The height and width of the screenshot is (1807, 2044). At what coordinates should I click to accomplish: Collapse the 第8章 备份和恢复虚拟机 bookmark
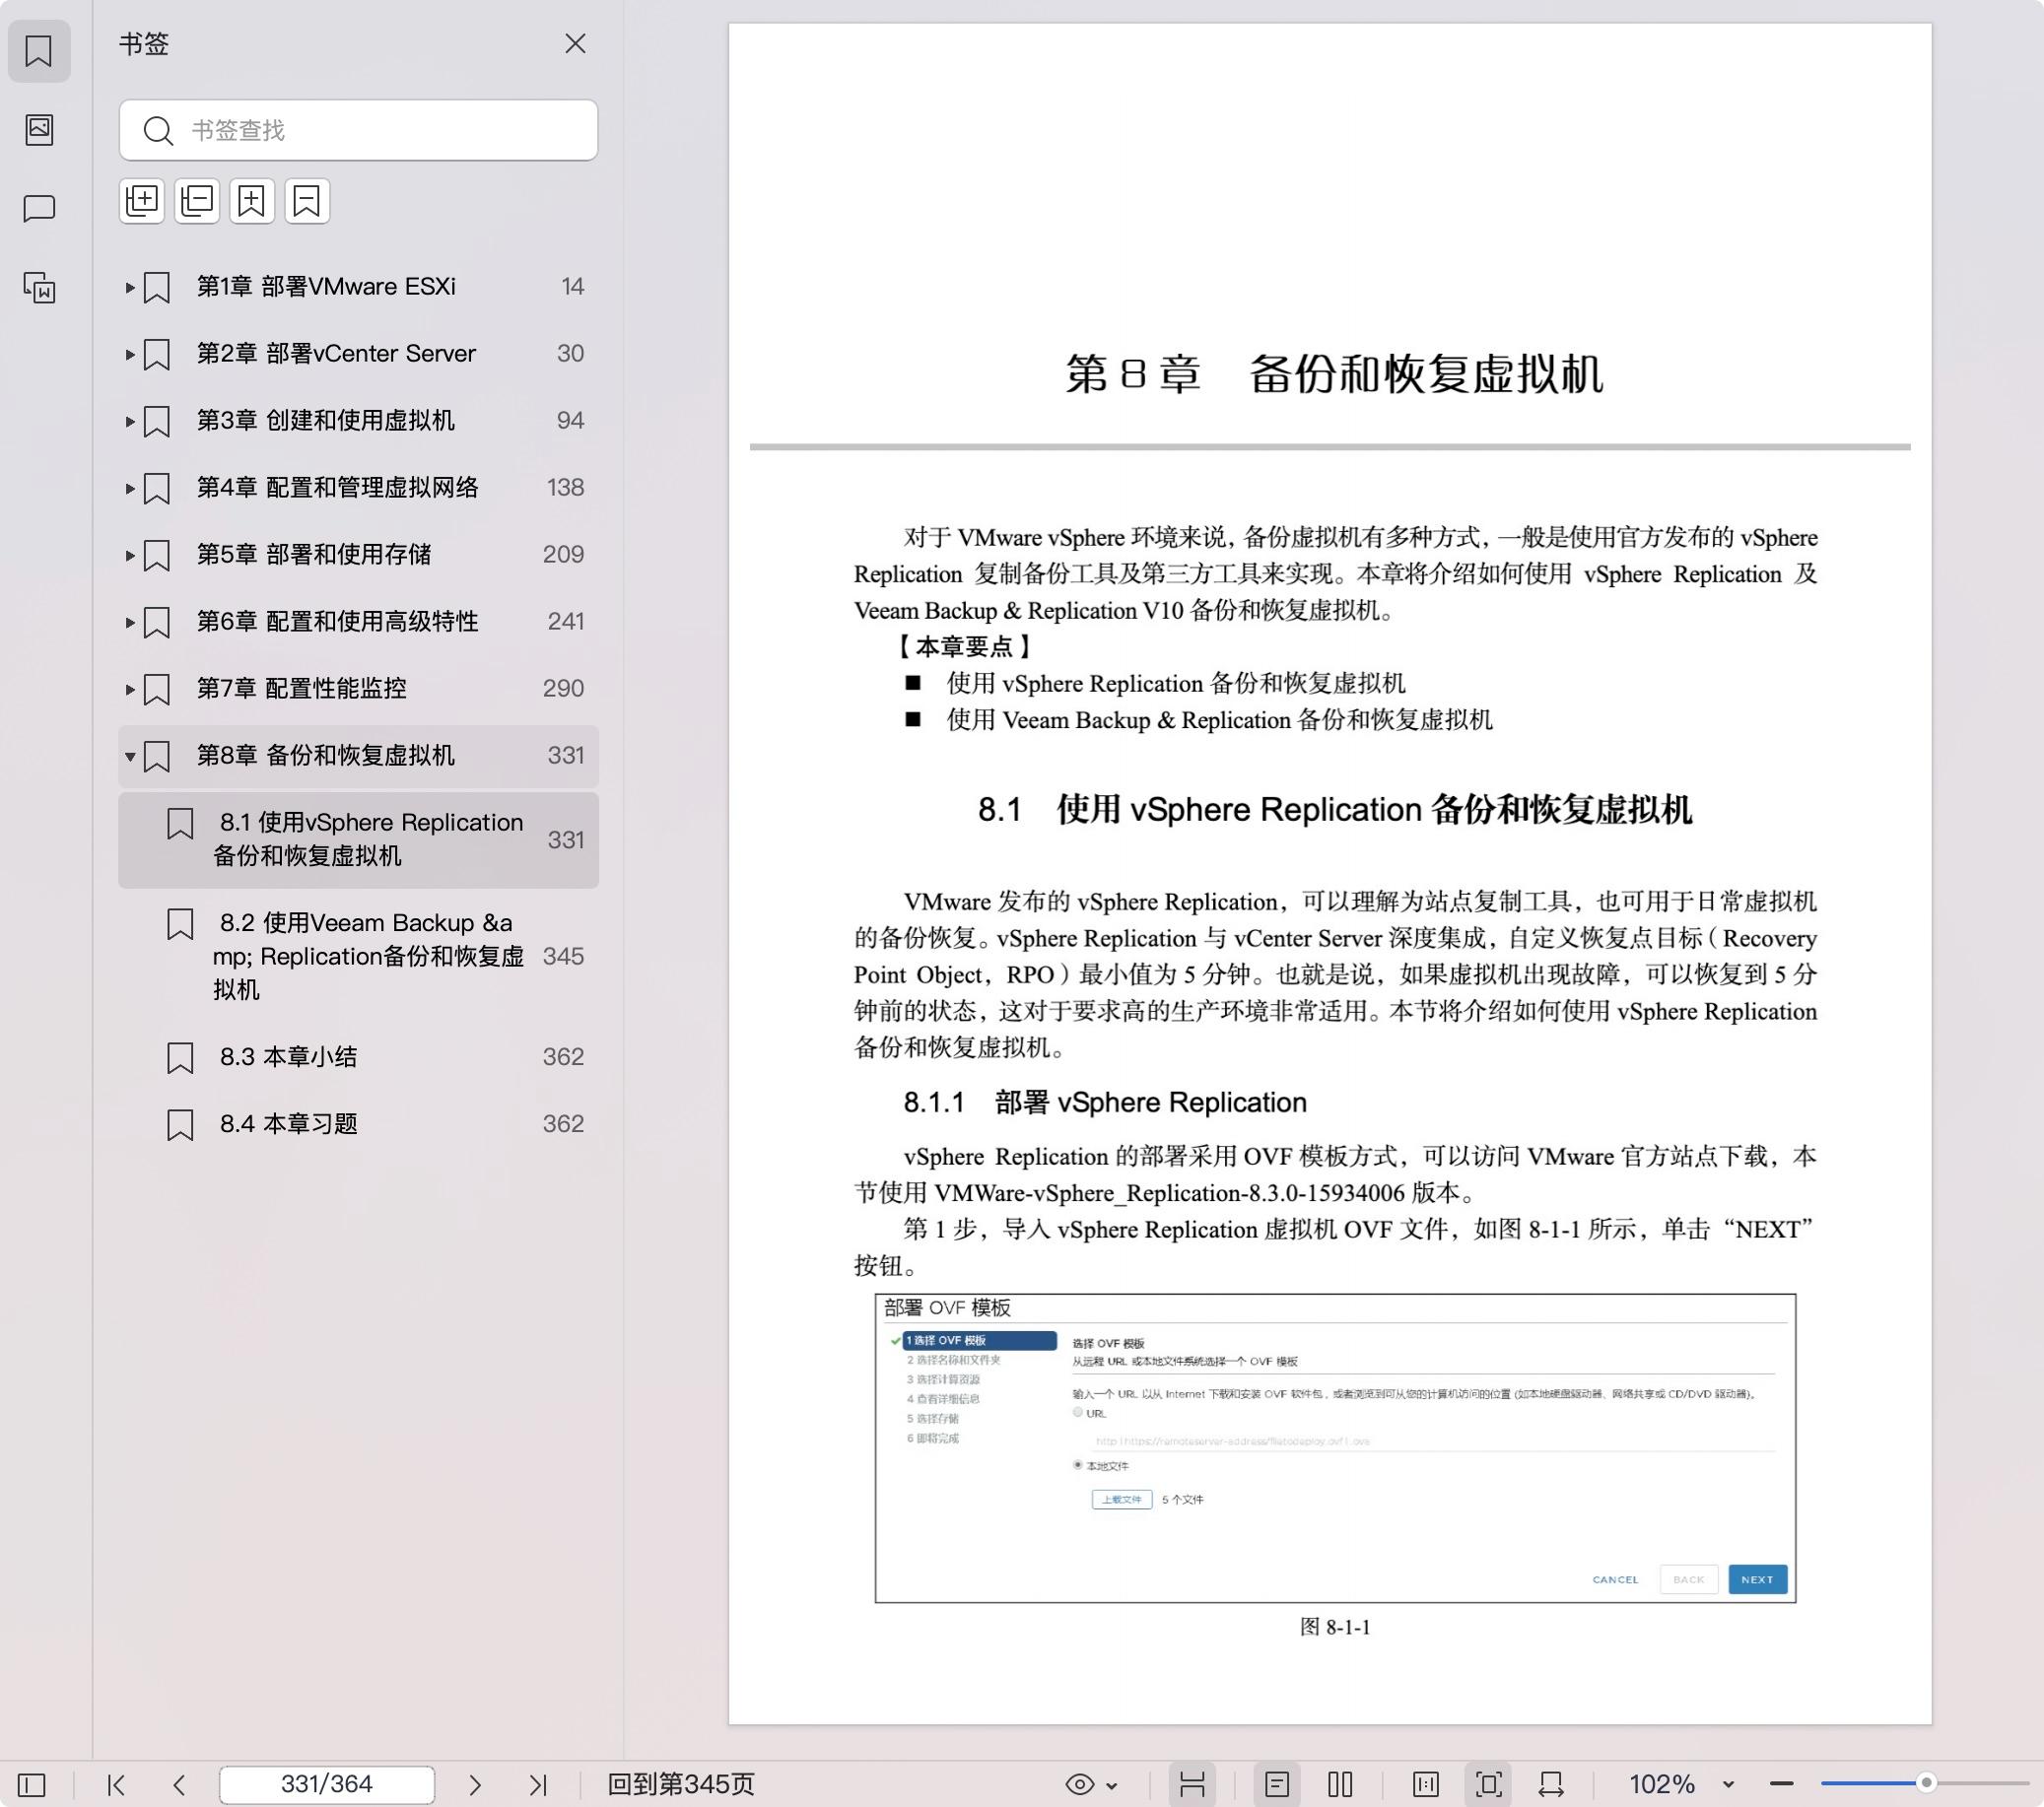click(130, 757)
